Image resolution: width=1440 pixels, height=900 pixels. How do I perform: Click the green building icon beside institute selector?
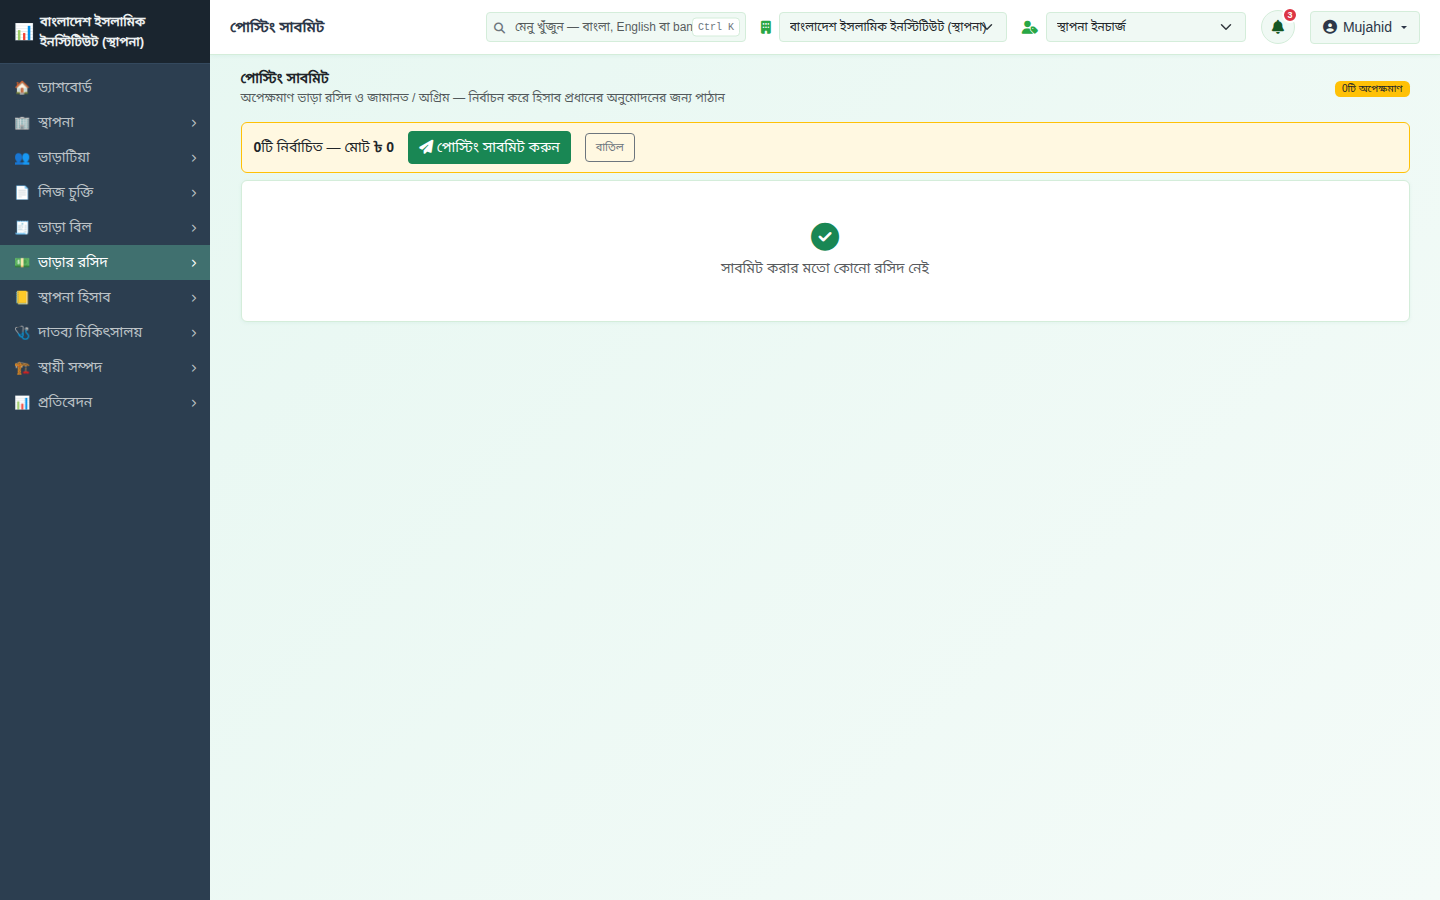(x=765, y=27)
